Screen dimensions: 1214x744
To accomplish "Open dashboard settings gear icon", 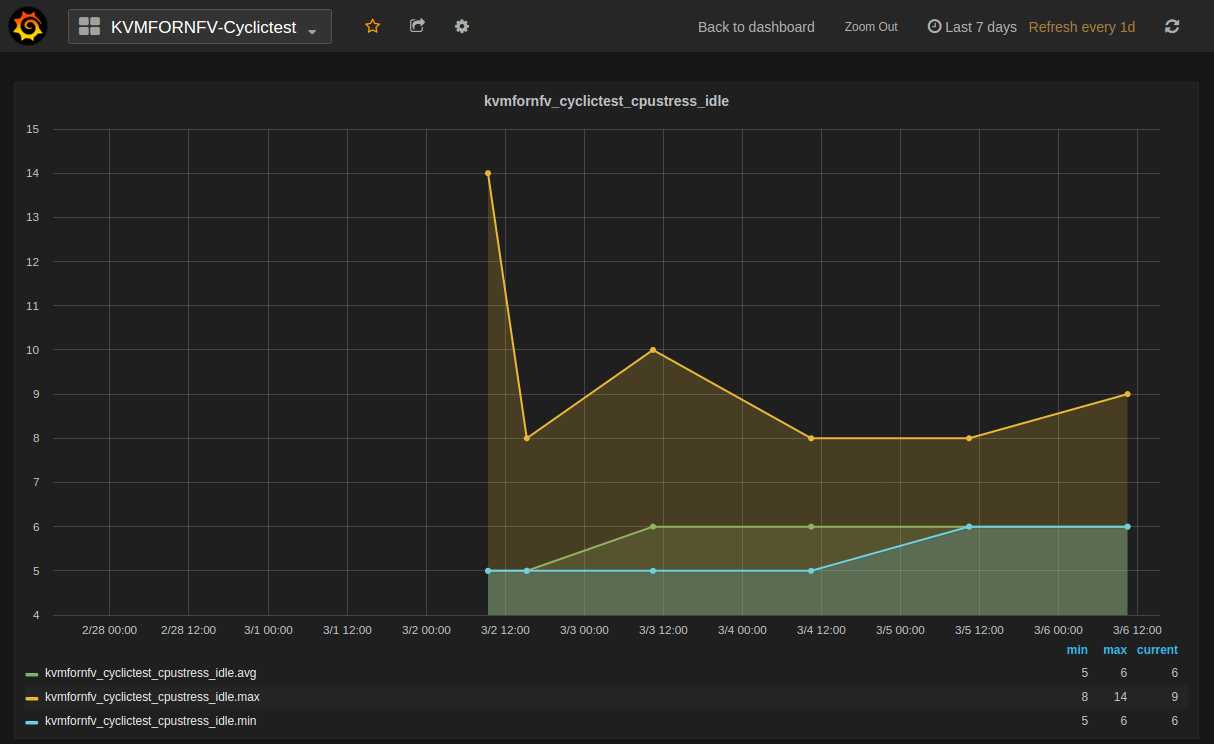I will click(x=461, y=26).
